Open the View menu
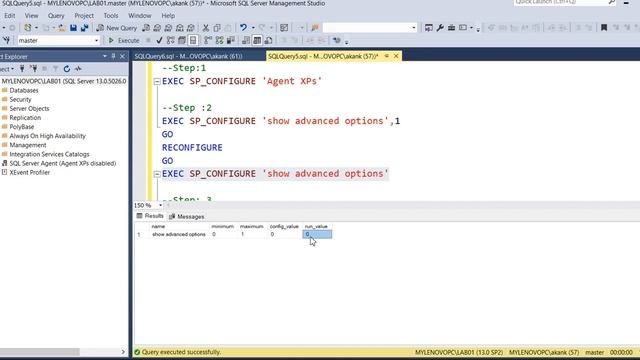The image size is (640, 360). tap(31, 16)
